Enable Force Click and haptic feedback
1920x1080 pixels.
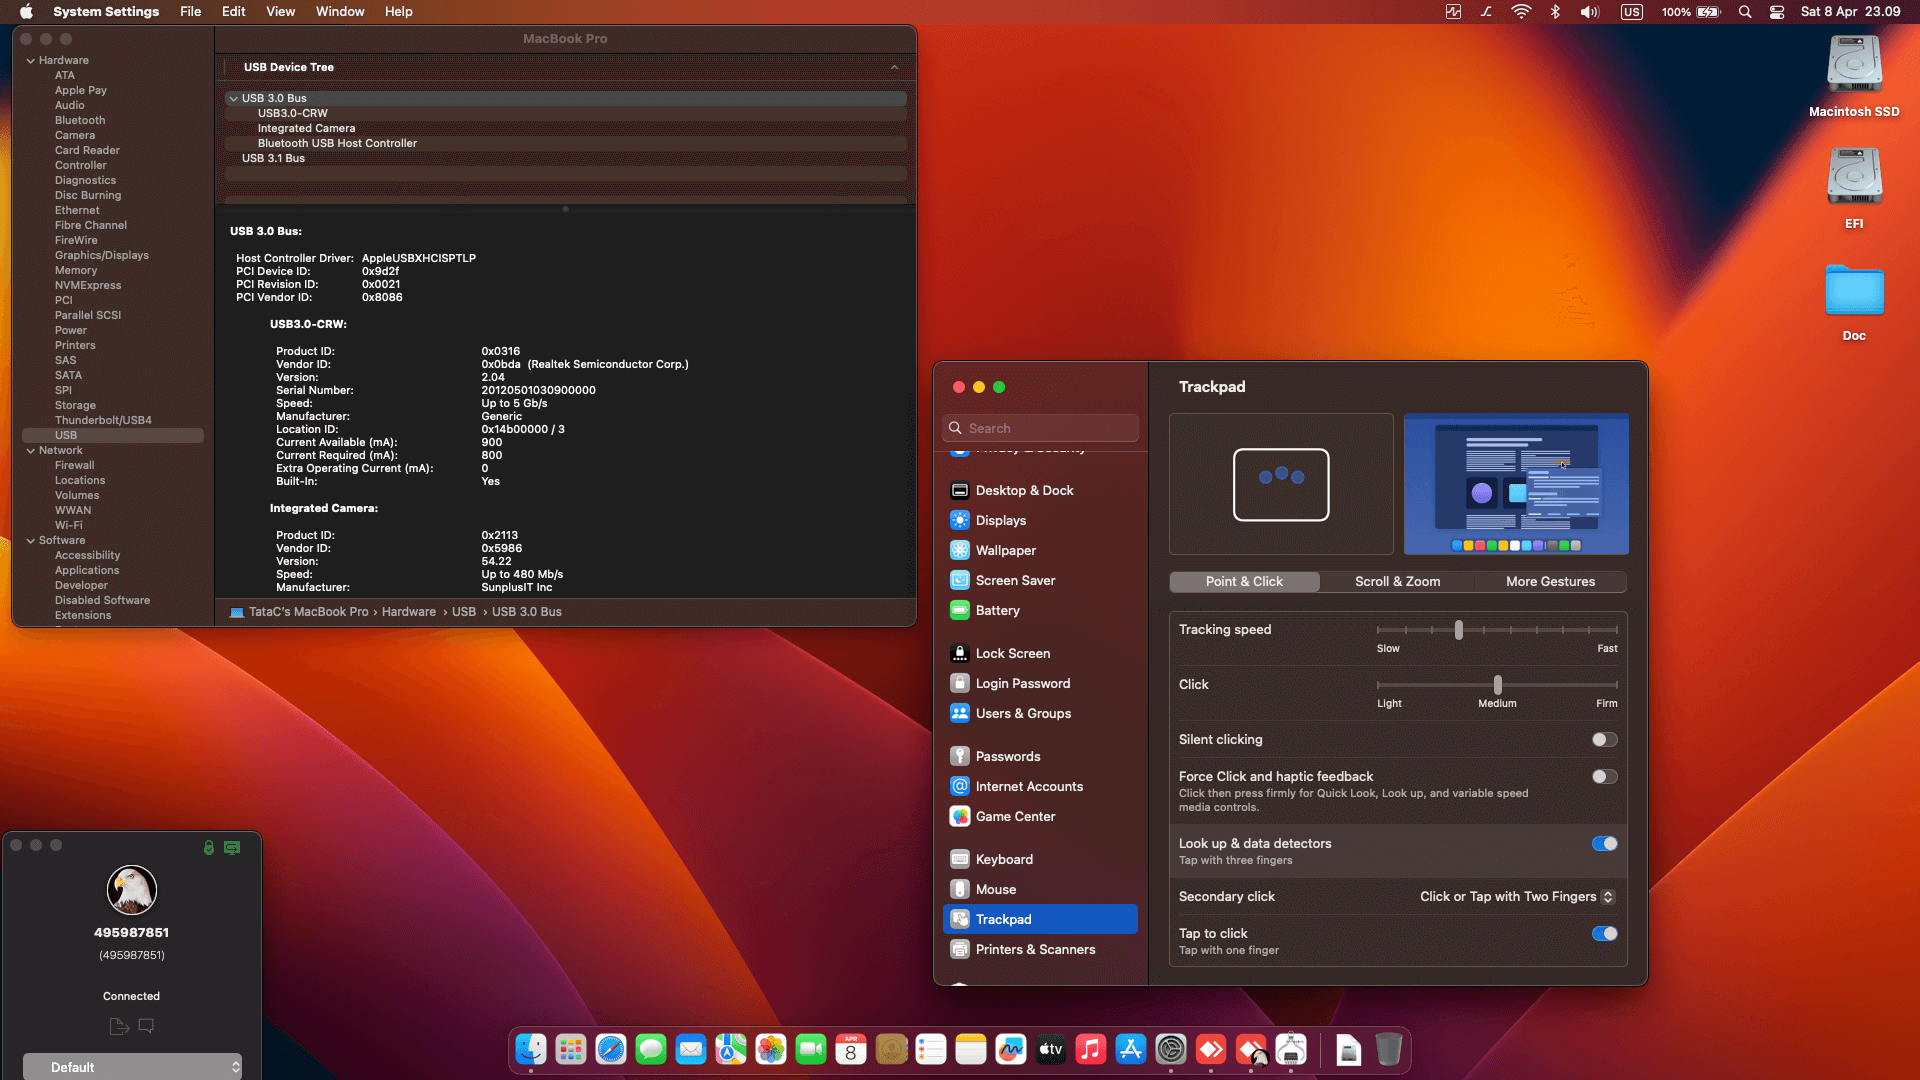pyautogui.click(x=1604, y=777)
